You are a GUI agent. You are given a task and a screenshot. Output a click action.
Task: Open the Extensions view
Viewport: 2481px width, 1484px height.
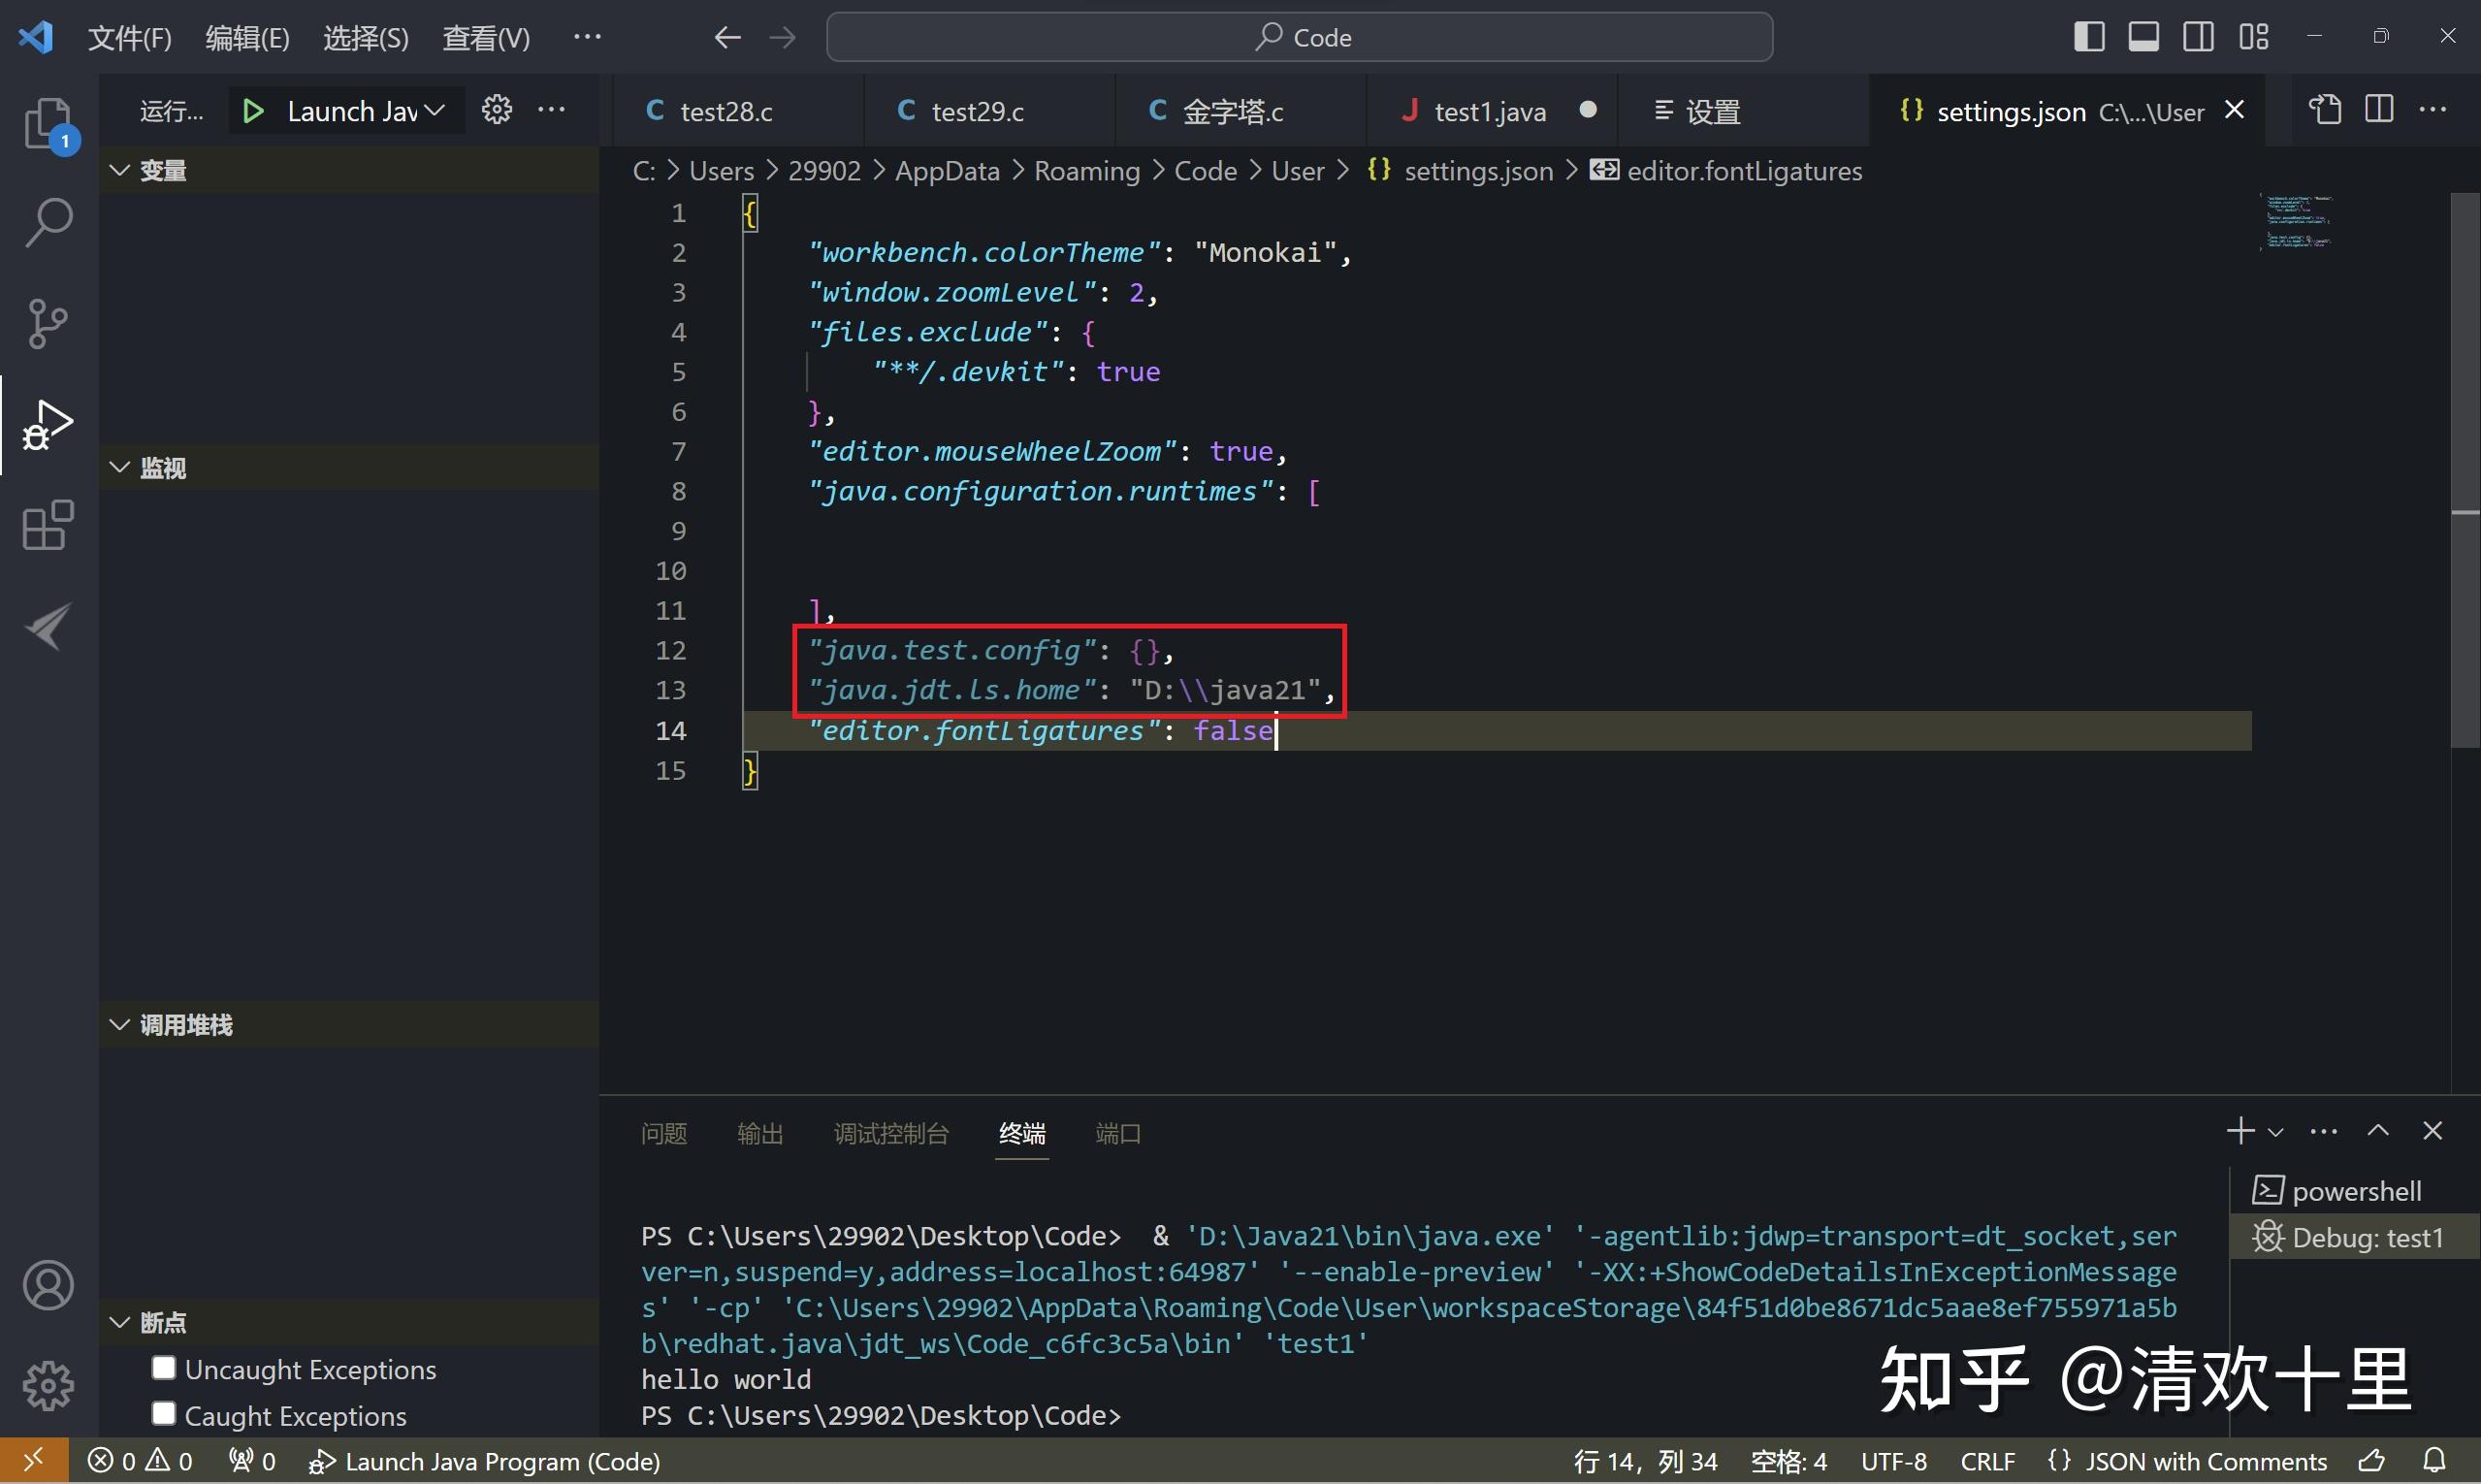tap(46, 525)
